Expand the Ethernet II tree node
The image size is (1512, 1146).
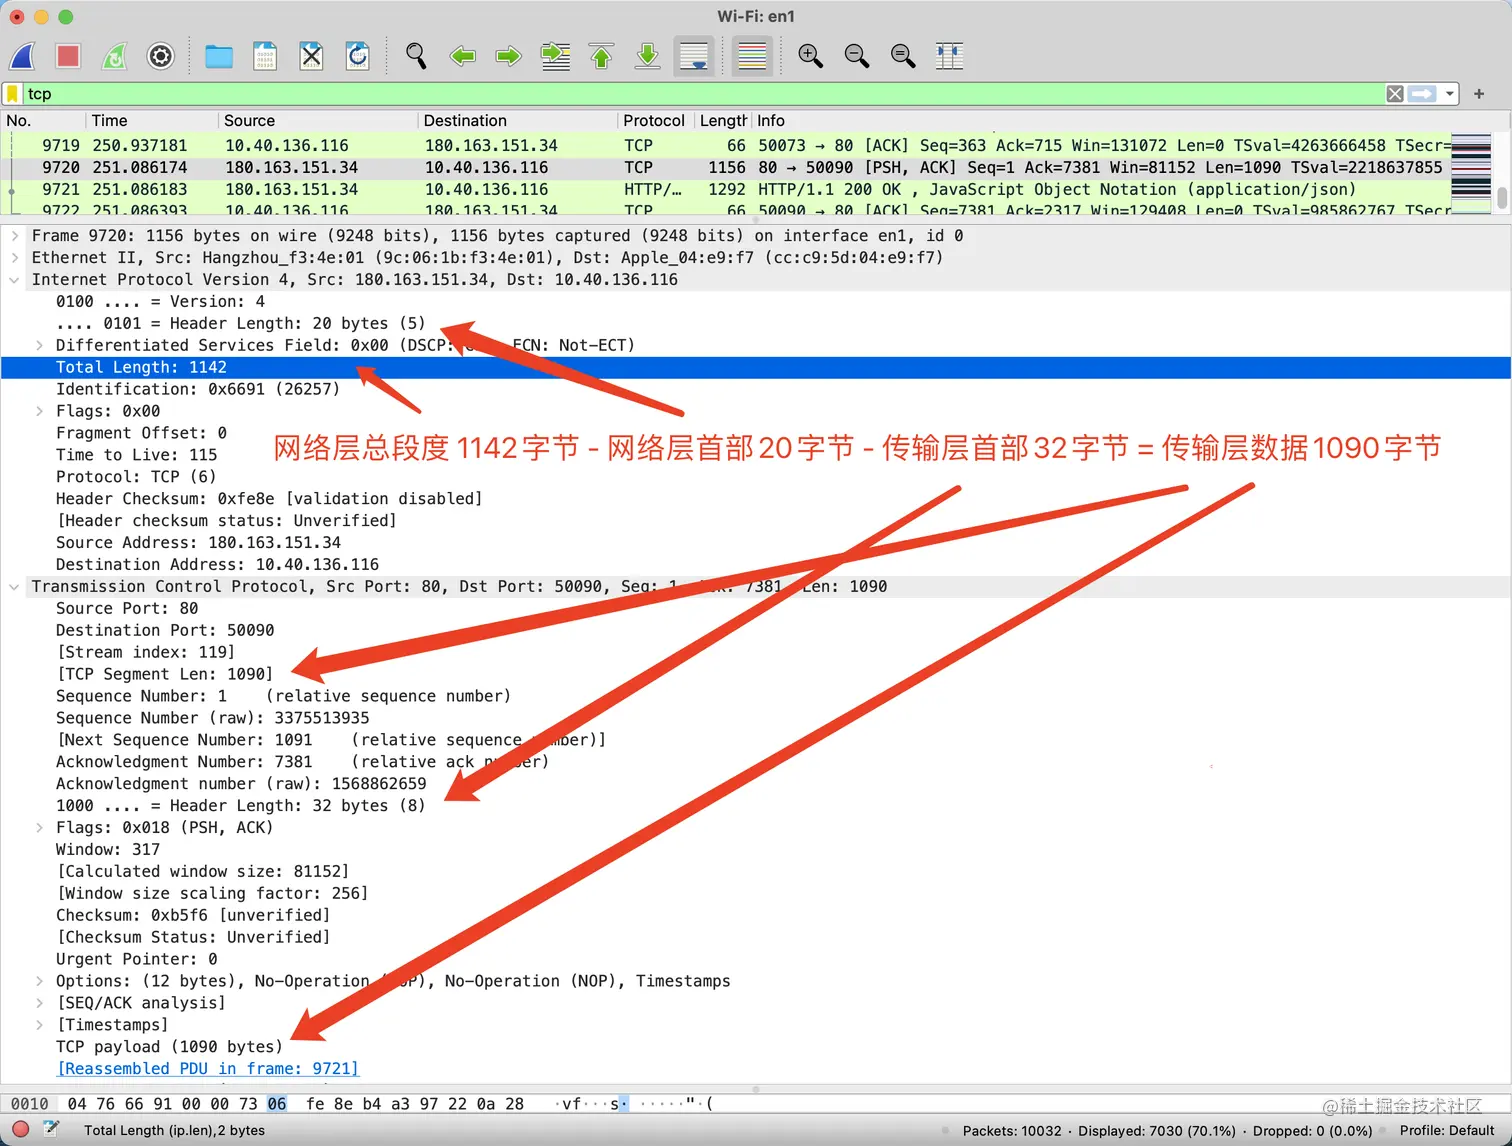tap(15, 258)
